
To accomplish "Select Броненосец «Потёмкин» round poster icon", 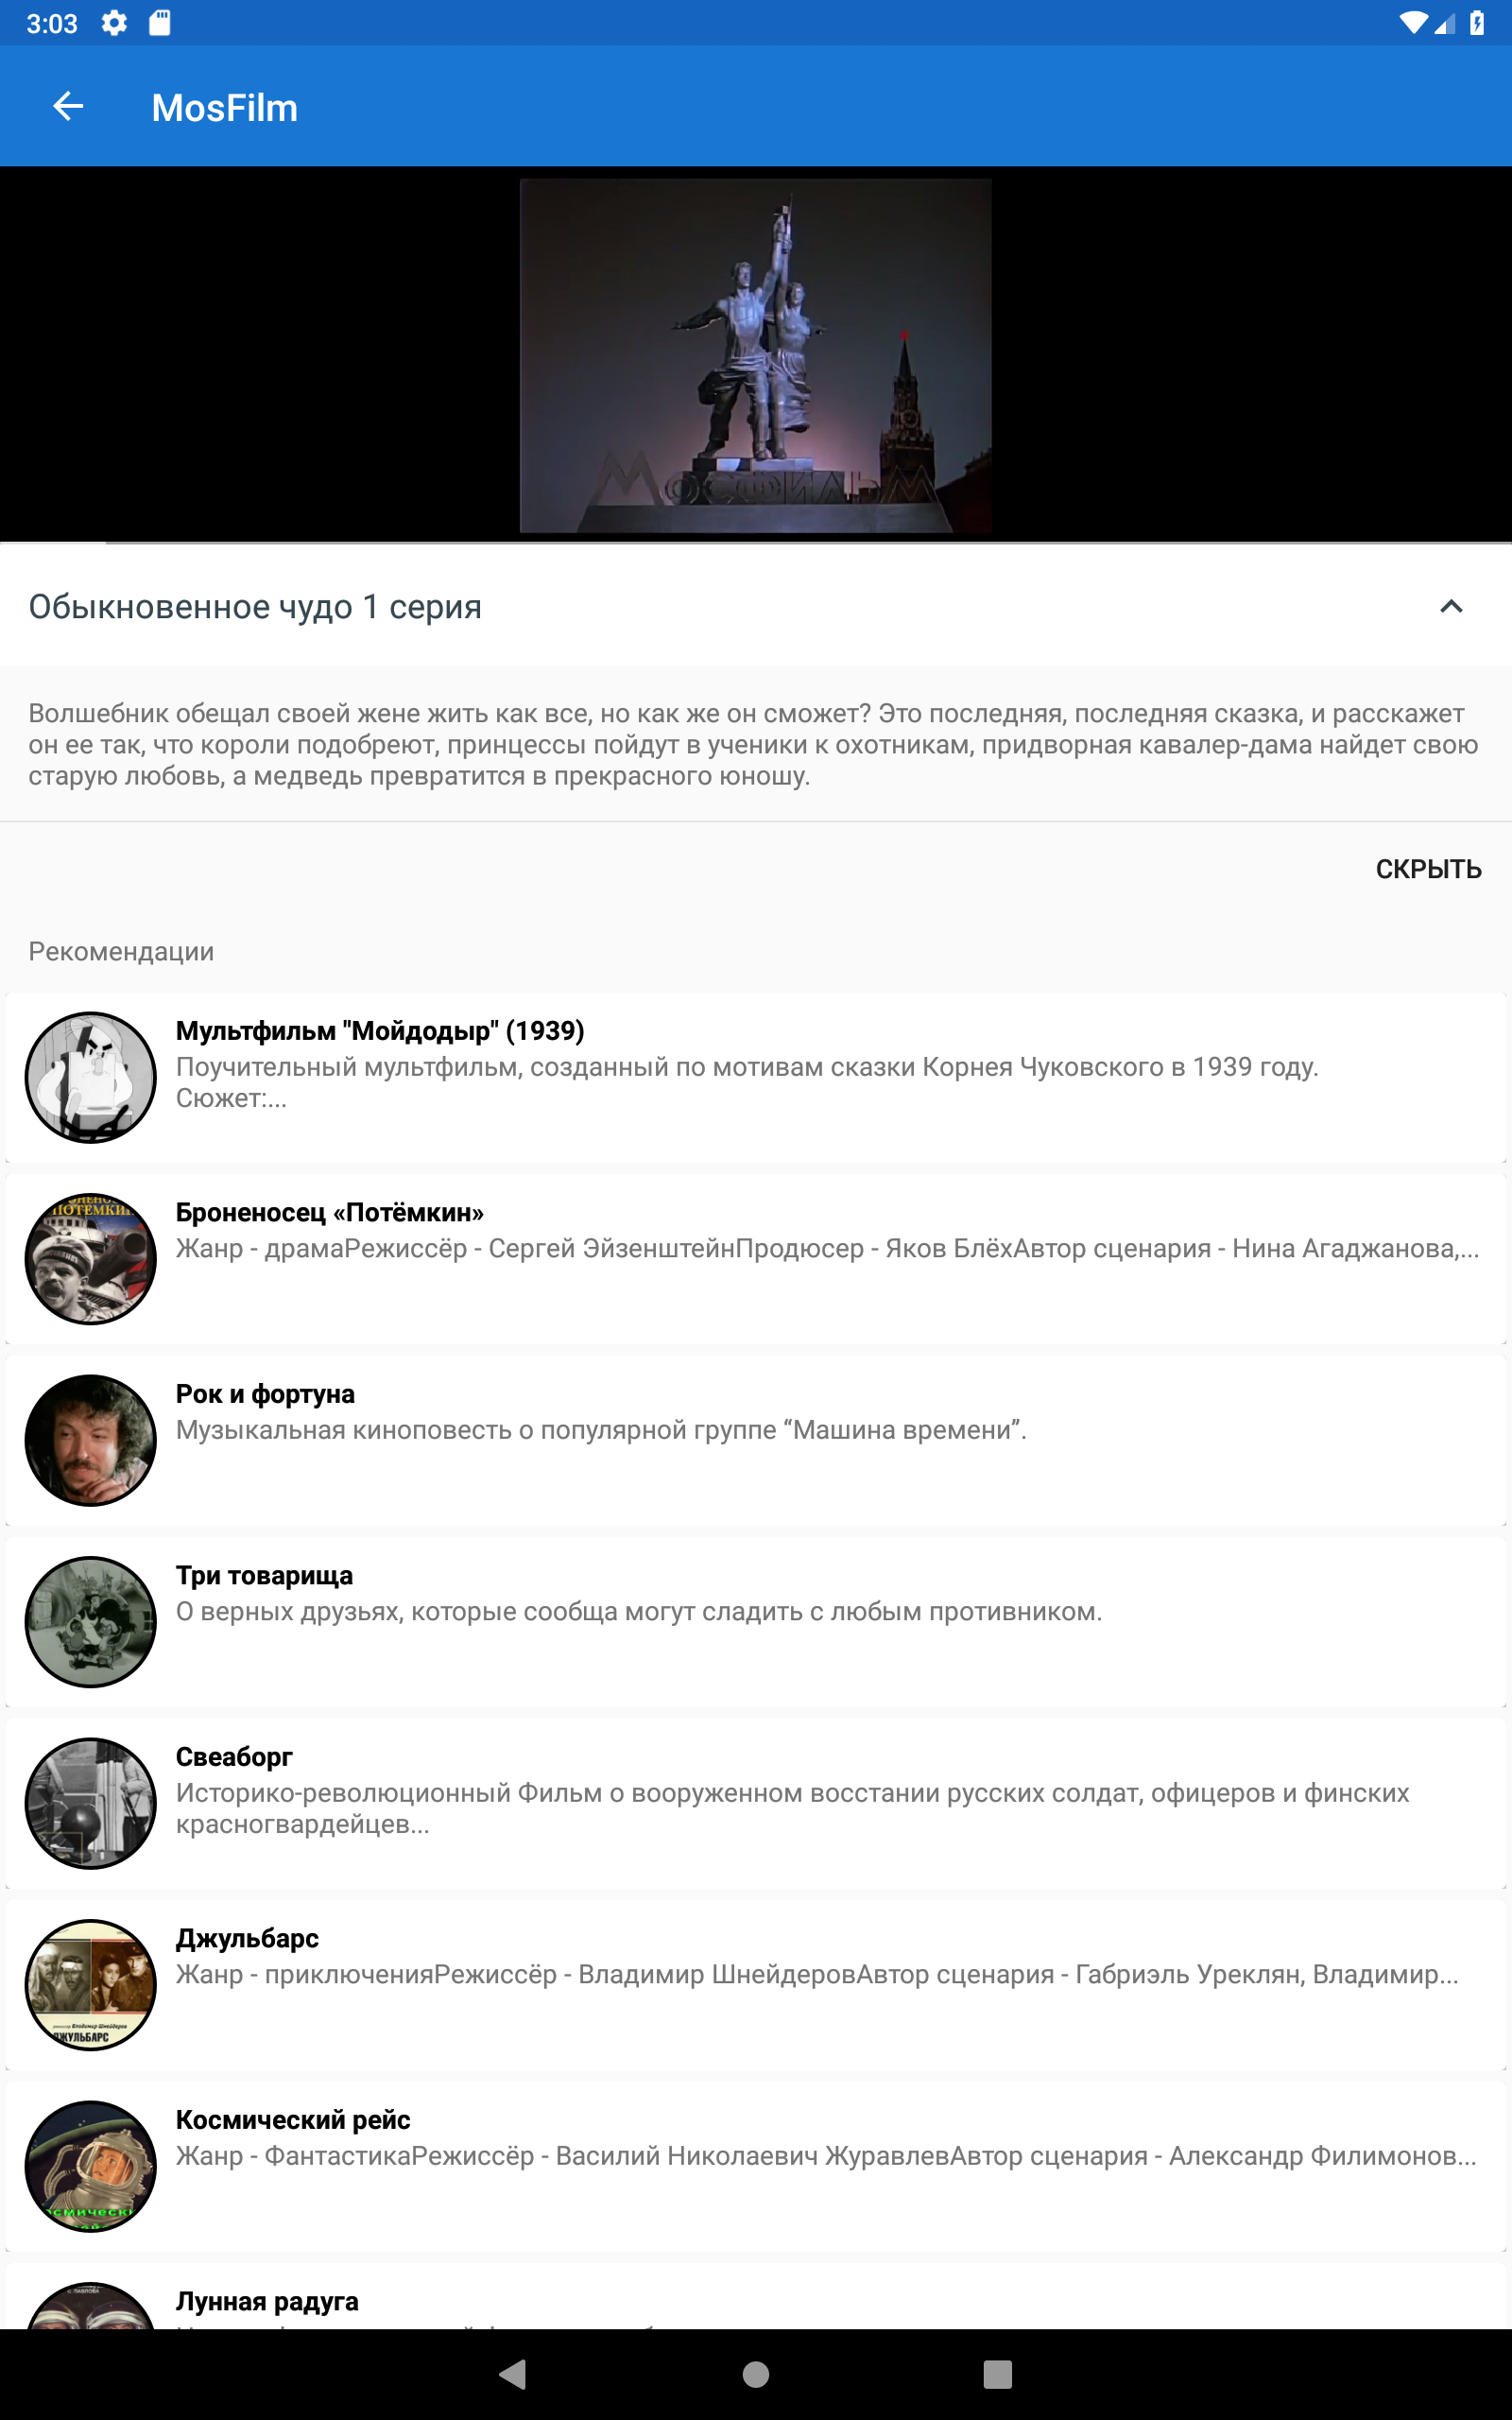I will point(90,1258).
